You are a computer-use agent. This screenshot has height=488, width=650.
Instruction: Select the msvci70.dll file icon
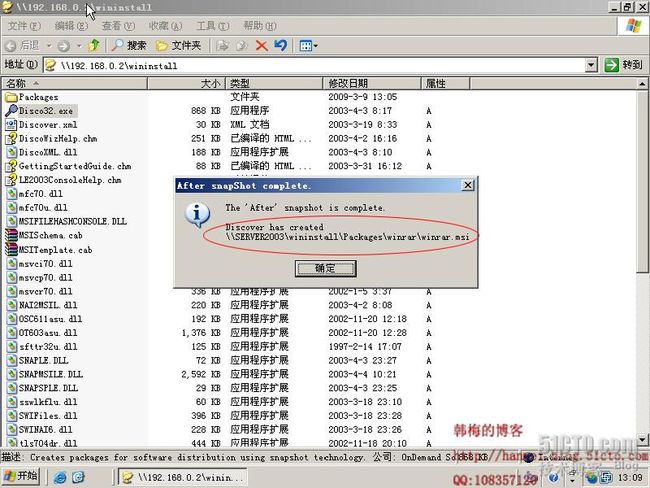(11, 264)
